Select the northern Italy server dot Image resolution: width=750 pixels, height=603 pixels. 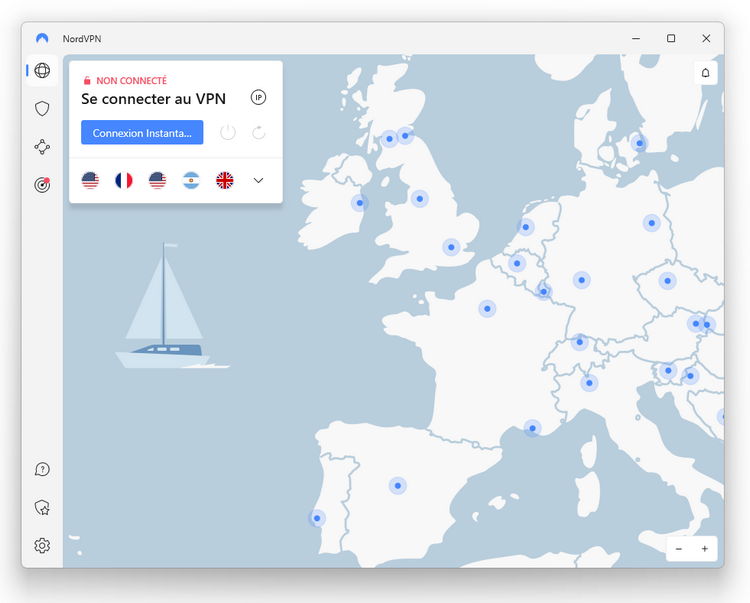pos(589,383)
